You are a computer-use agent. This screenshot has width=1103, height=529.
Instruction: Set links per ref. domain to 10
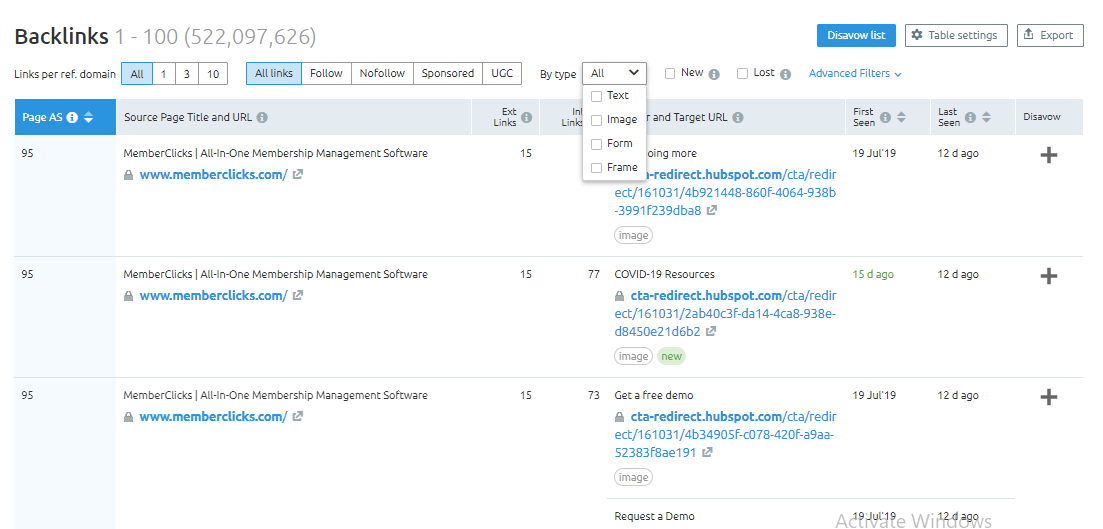tap(212, 73)
